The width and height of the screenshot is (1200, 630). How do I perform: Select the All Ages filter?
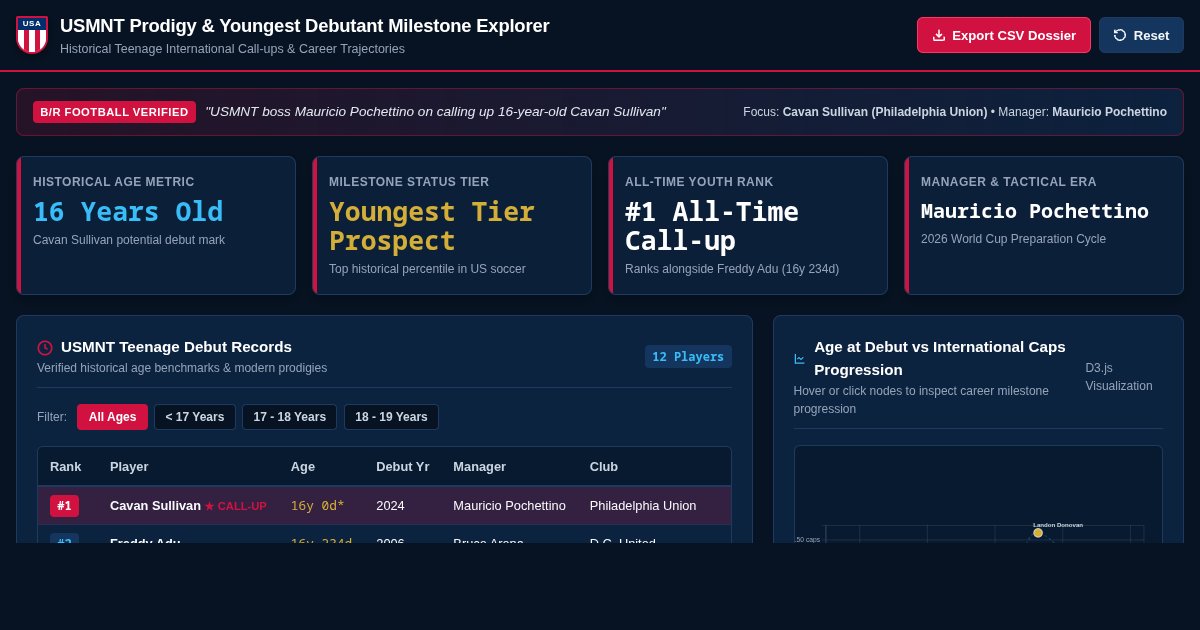(x=112, y=417)
